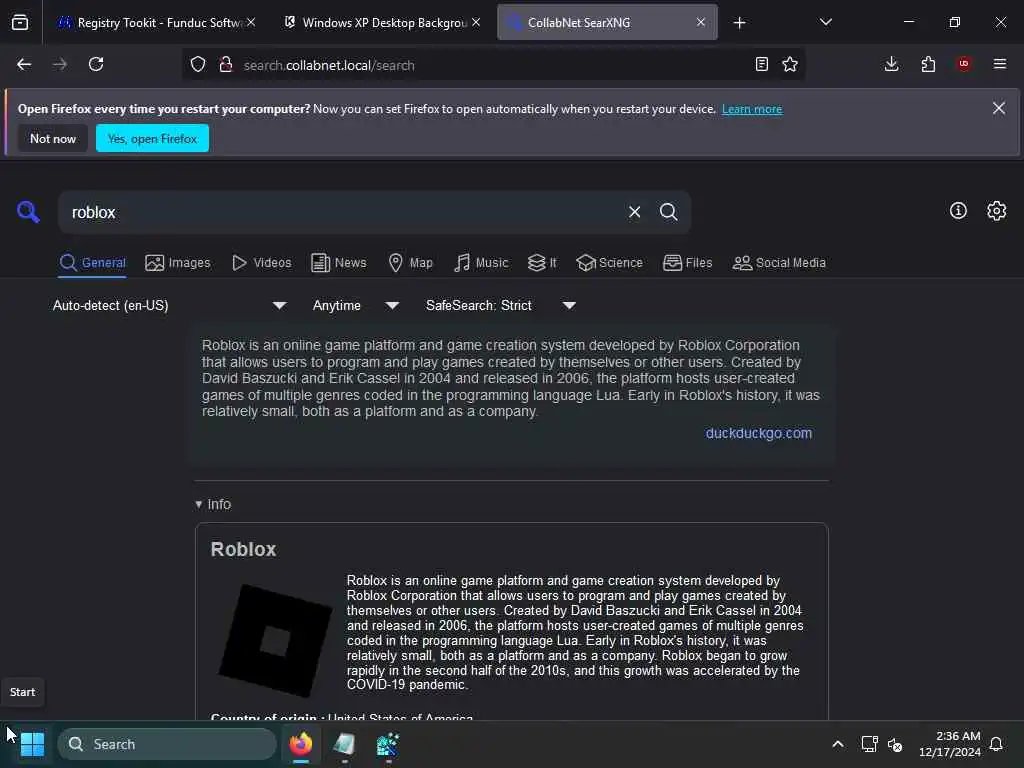The image size is (1024, 768).
Task: Select the Social Media search category
Action: tap(779, 263)
